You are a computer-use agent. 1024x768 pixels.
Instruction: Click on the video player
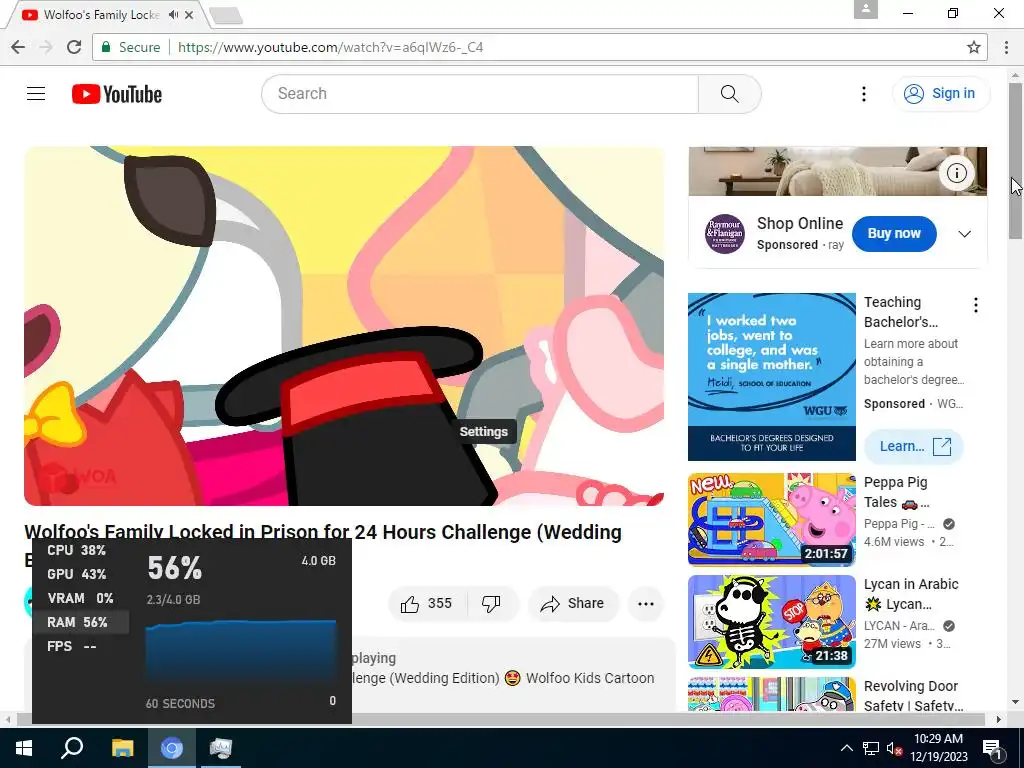pyautogui.click(x=344, y=326)
